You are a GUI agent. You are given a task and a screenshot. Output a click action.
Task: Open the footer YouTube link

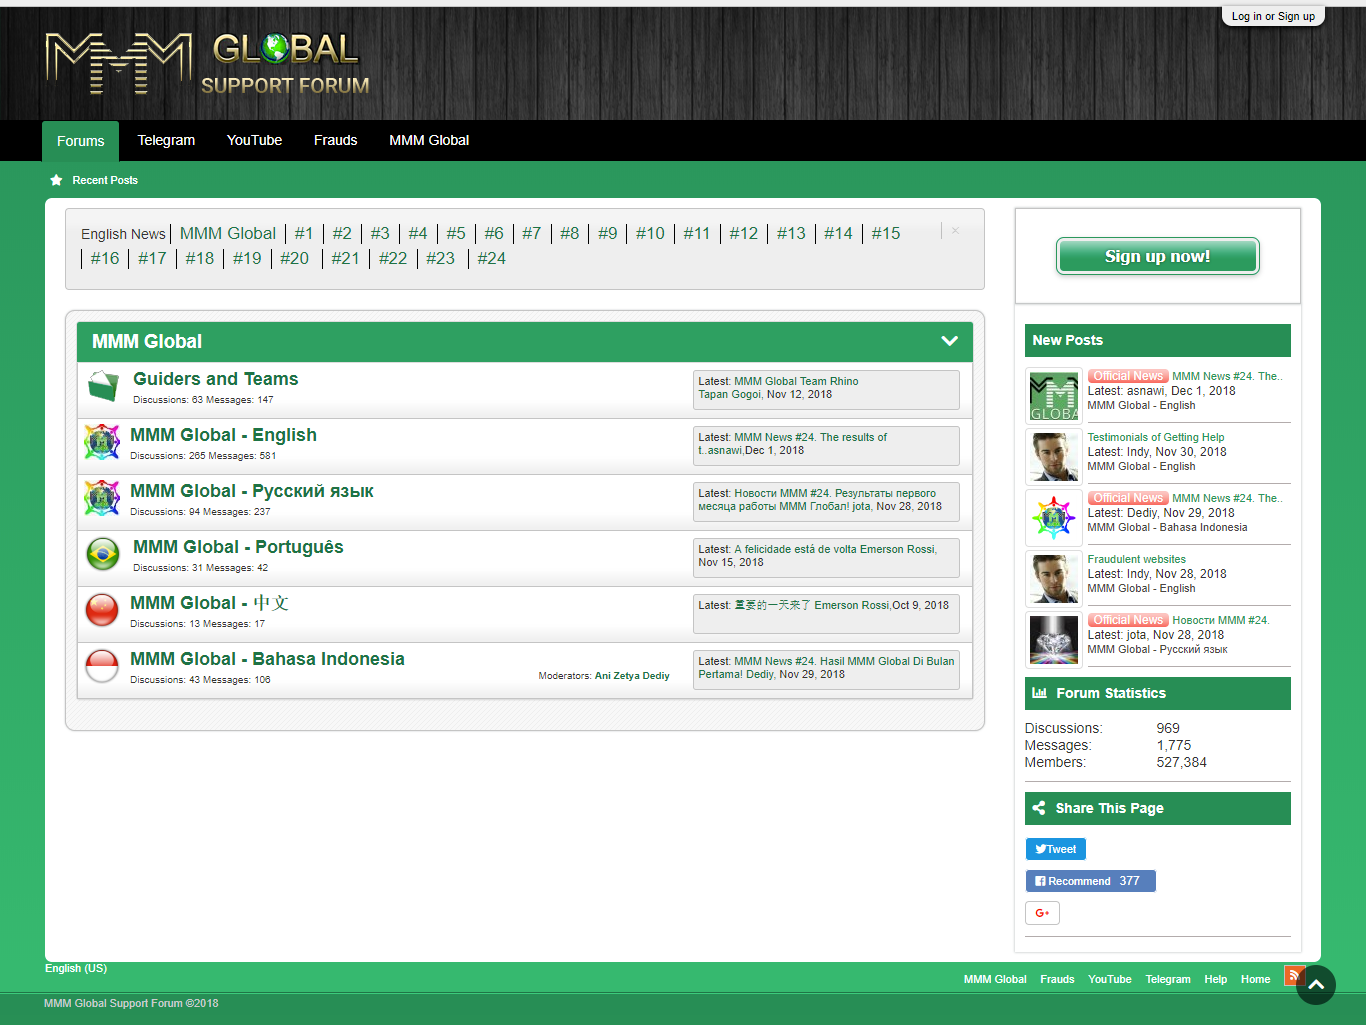click(x=1110, y=979)
